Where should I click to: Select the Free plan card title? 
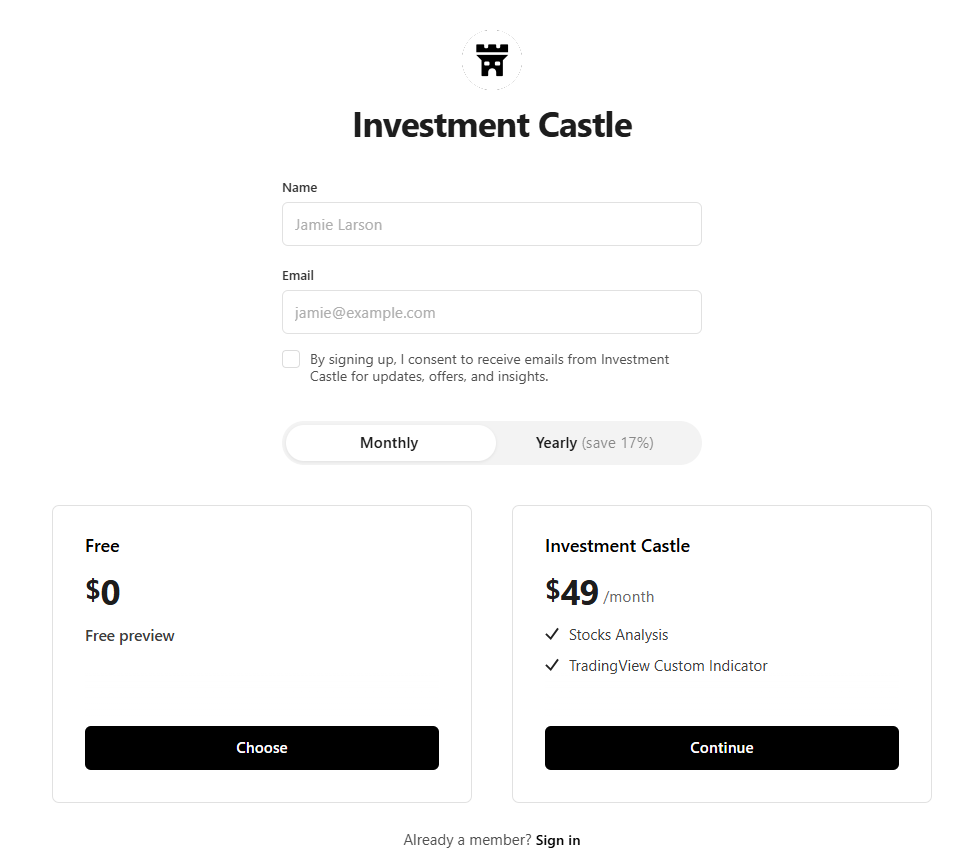(x=102, y=546)
